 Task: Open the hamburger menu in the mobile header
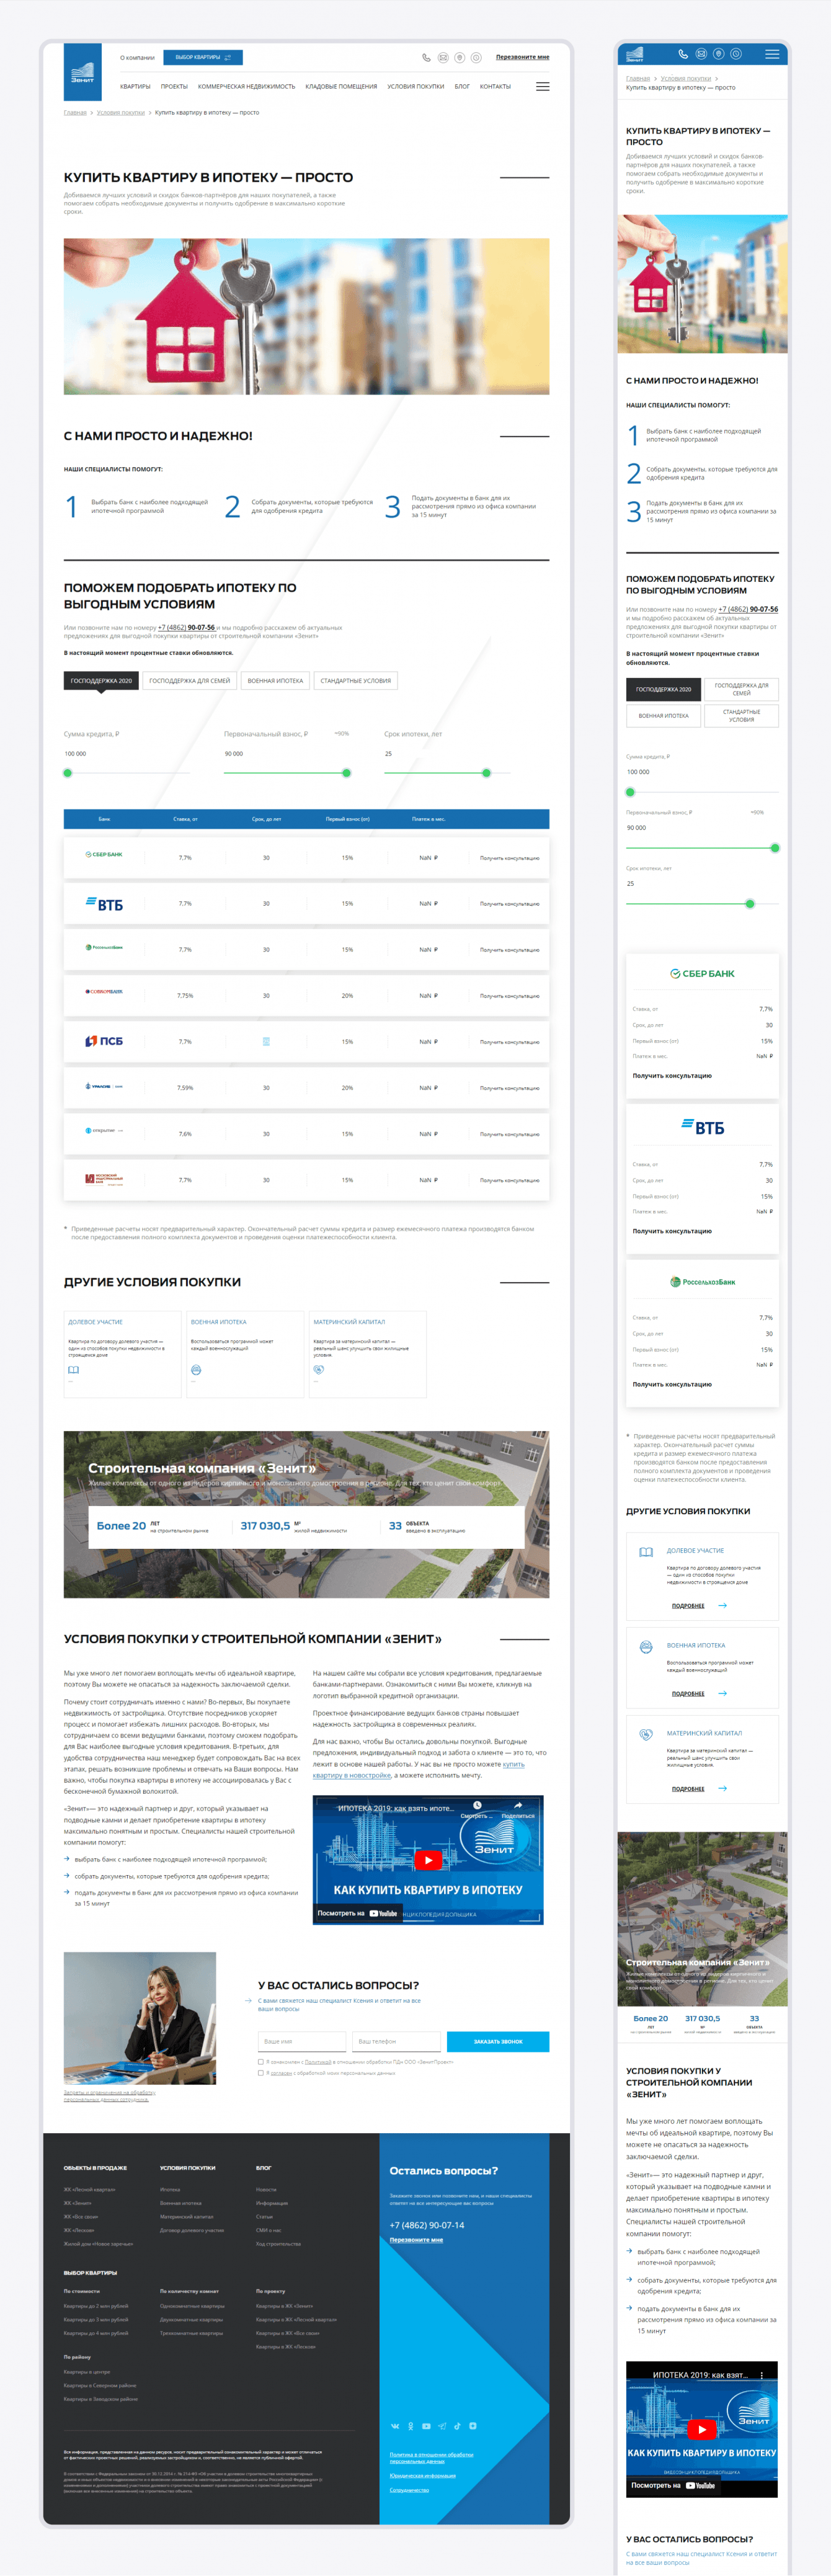(772, 54)
